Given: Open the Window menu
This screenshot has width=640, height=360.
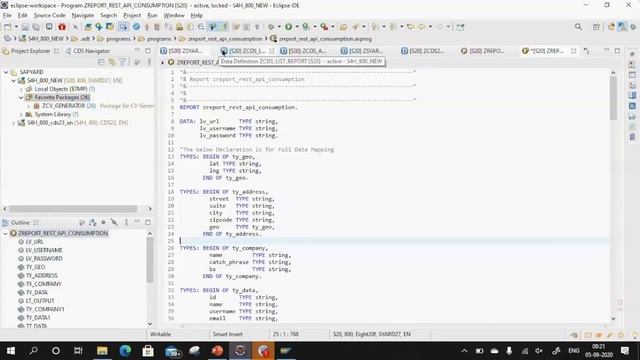Looking at the screenshot, I should [x=174, y=15].
